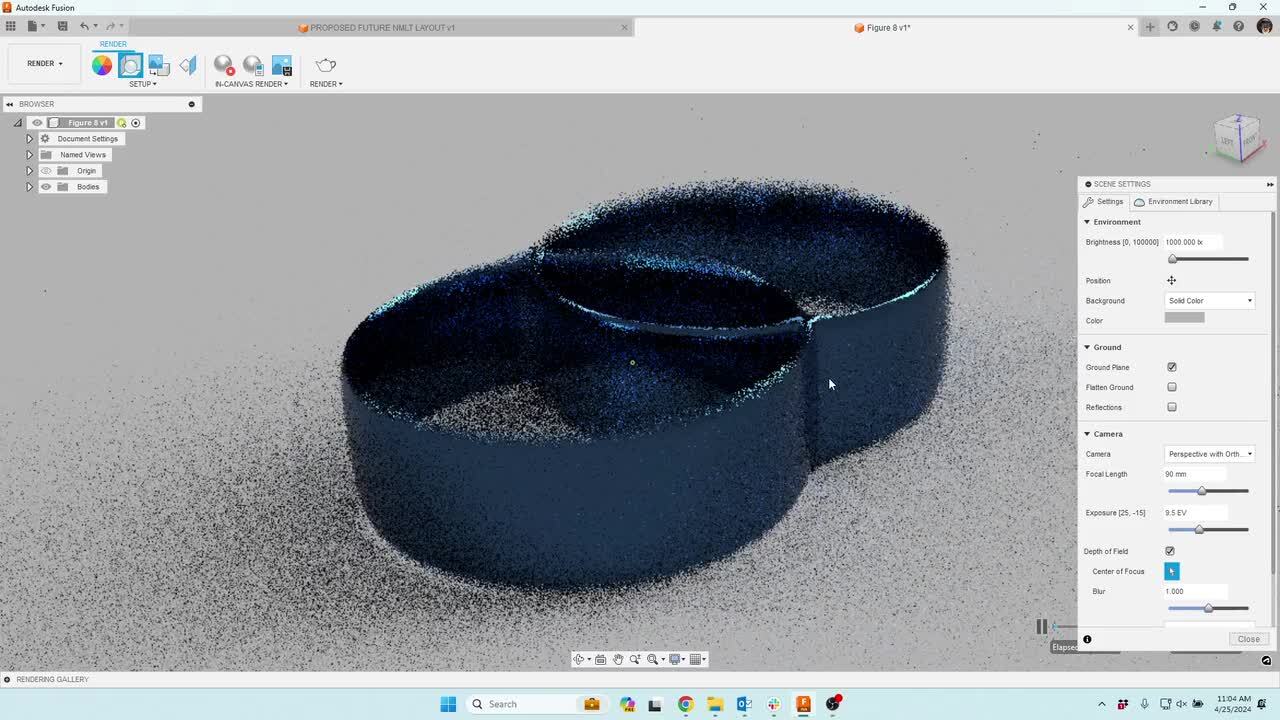
Task: Select the Pan hand tool
Action: [618, 659]
